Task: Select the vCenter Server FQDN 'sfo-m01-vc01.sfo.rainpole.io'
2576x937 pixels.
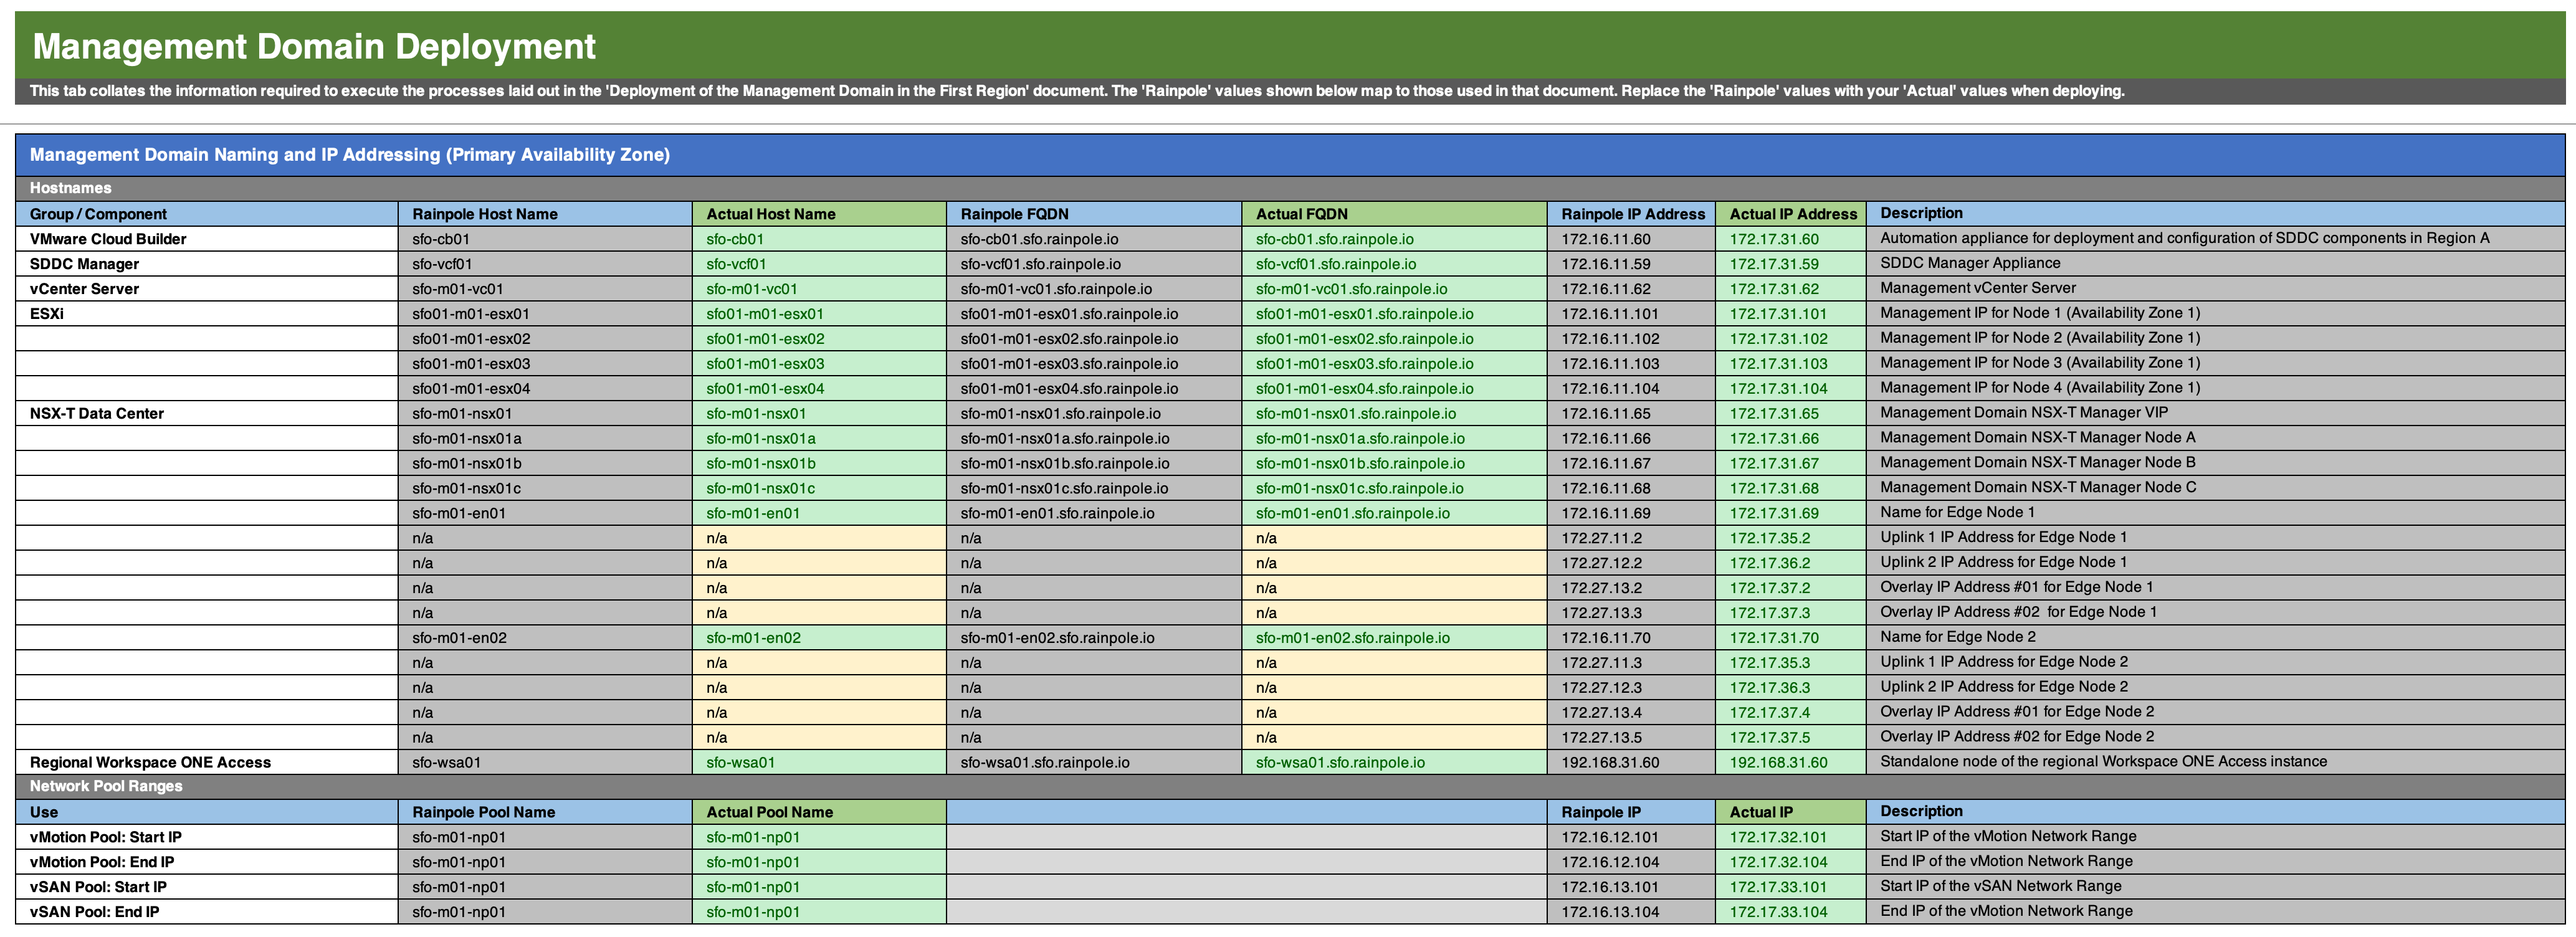Action: [x=1055, y=288]
